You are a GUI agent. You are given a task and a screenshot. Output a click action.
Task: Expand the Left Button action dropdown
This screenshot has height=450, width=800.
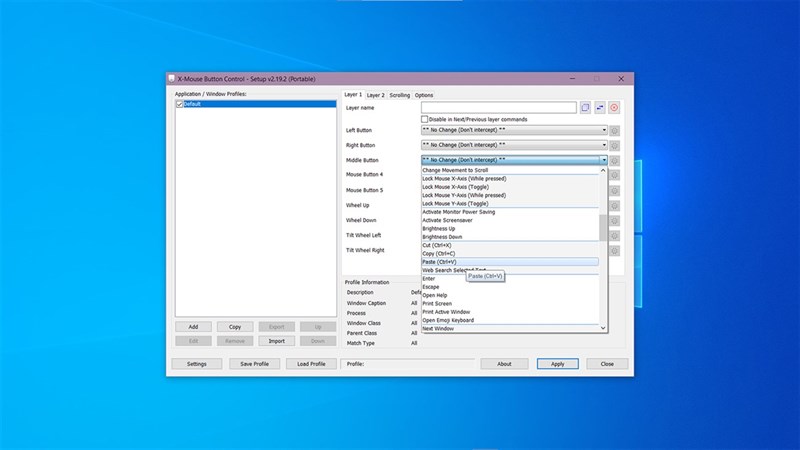click(x=604, y=130)
